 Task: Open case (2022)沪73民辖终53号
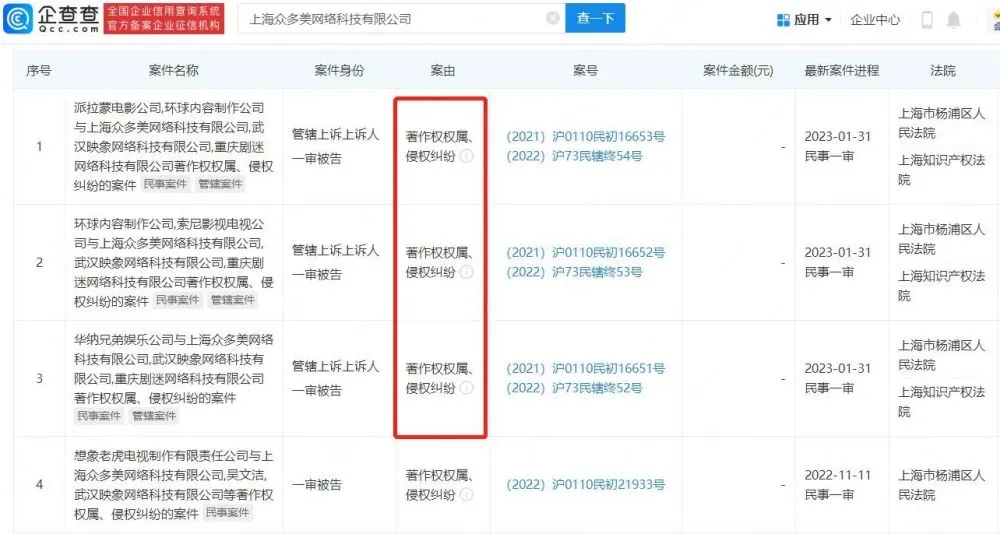[x=574, y=272]
